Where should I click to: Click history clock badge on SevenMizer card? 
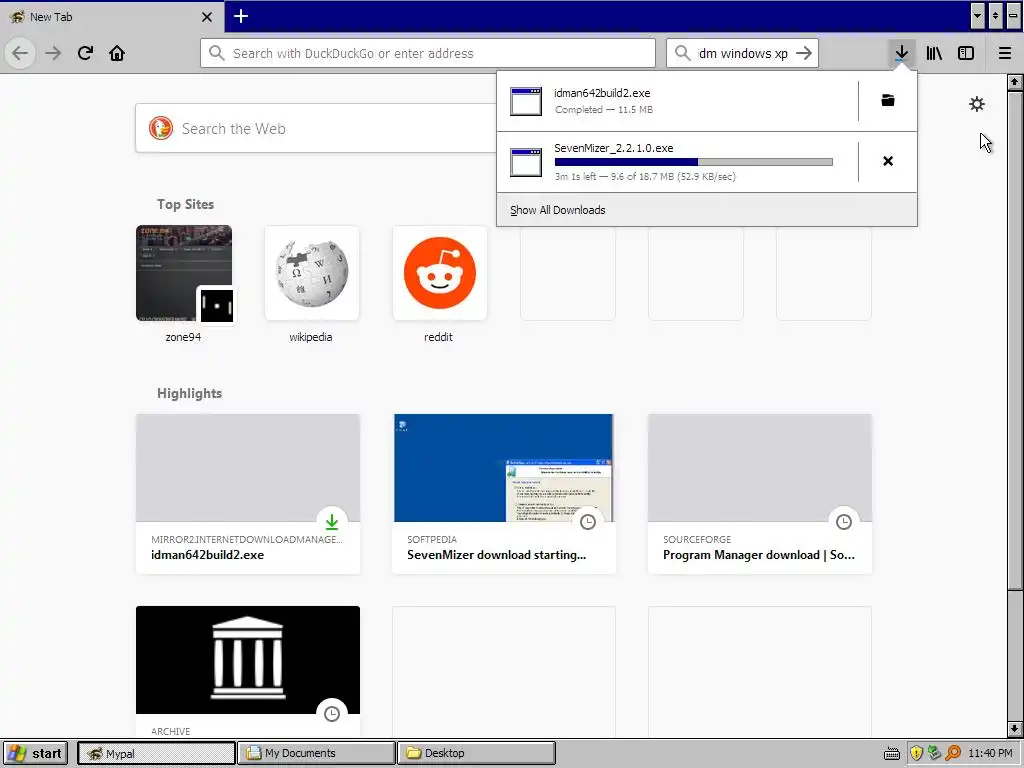coord(588,521)
